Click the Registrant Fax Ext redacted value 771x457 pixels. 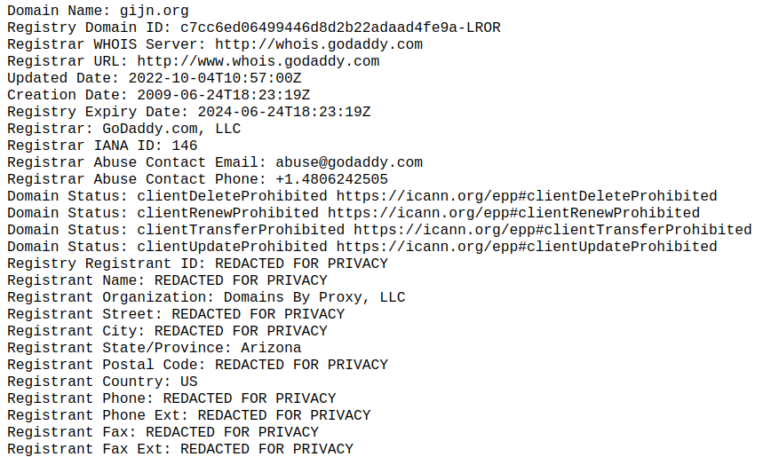[267, 449]
